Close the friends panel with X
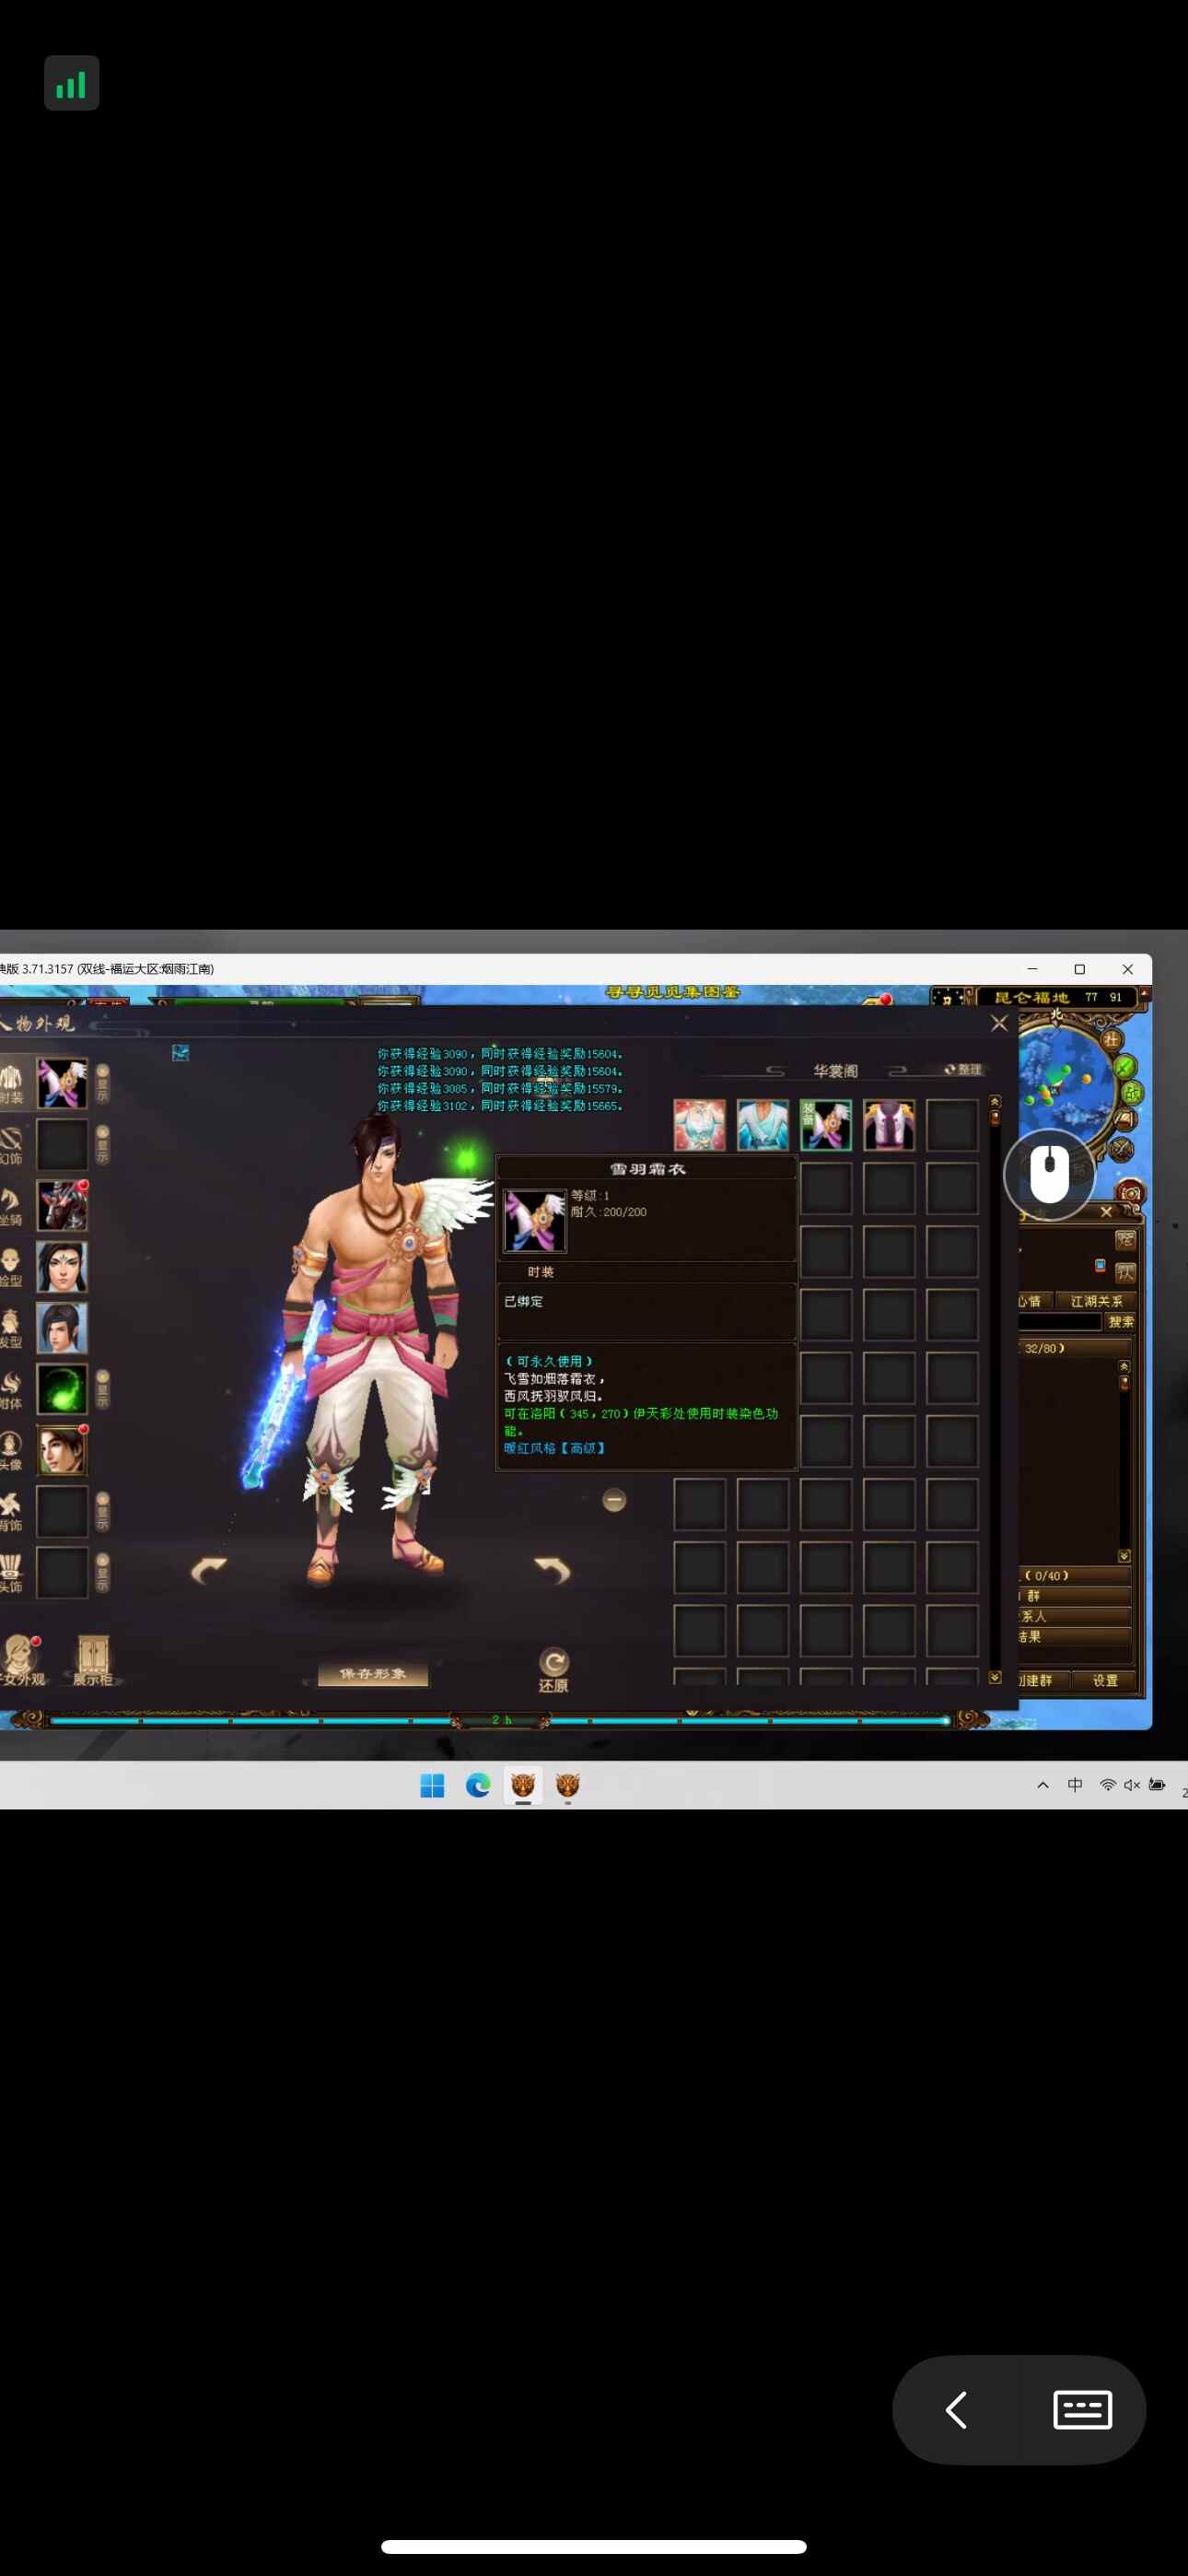 [1106, 1212]
